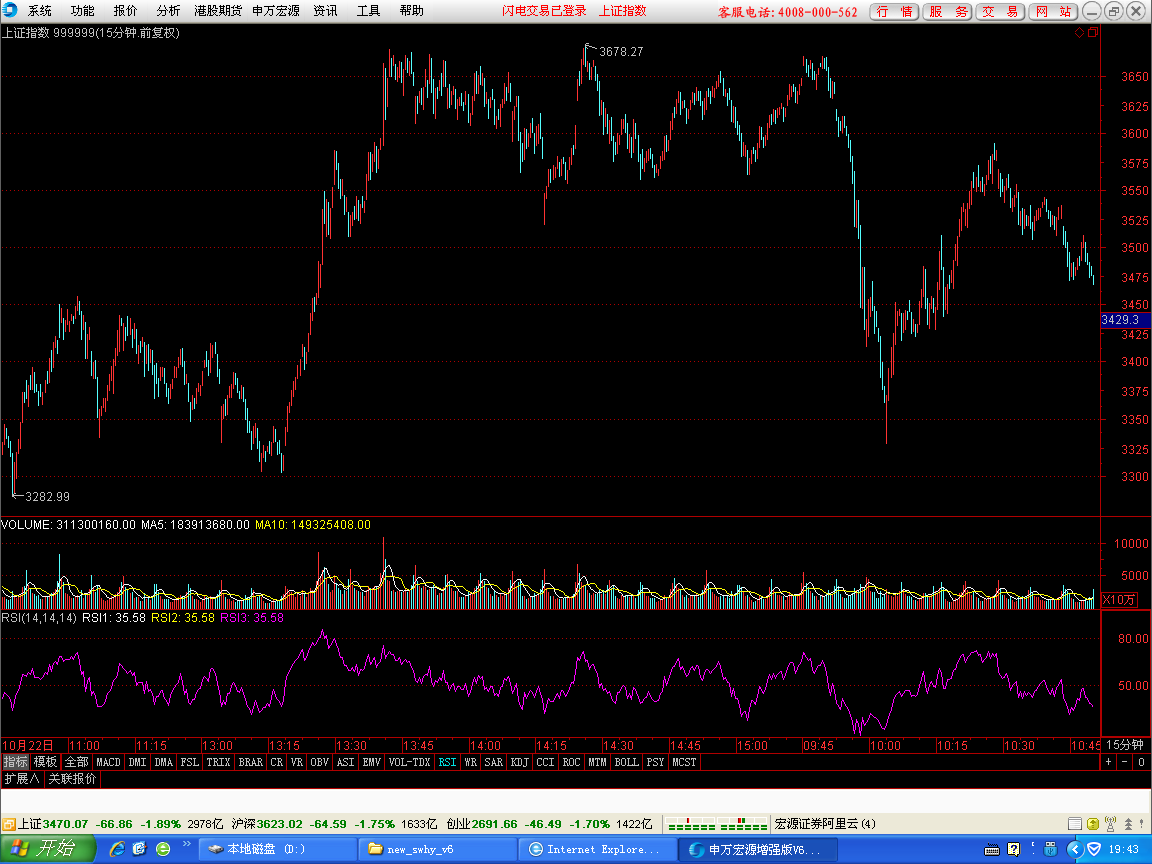
Task: Switch to the BOLL indicator
Action: pos(627,762)
